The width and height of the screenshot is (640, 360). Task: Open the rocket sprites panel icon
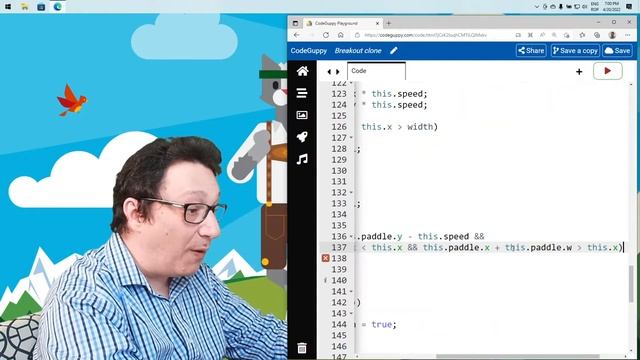point(302,137)
